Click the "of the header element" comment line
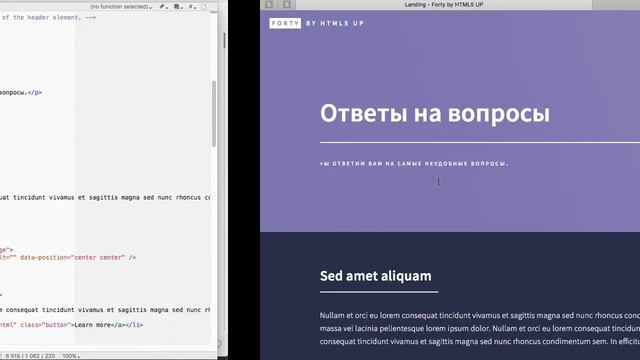640x360 pixels. tap(48, 18)
